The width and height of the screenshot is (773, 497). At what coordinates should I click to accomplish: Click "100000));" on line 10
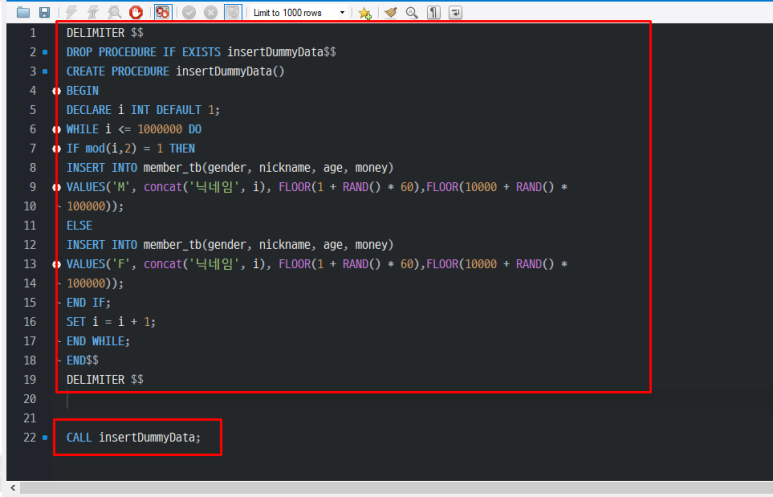95,206
